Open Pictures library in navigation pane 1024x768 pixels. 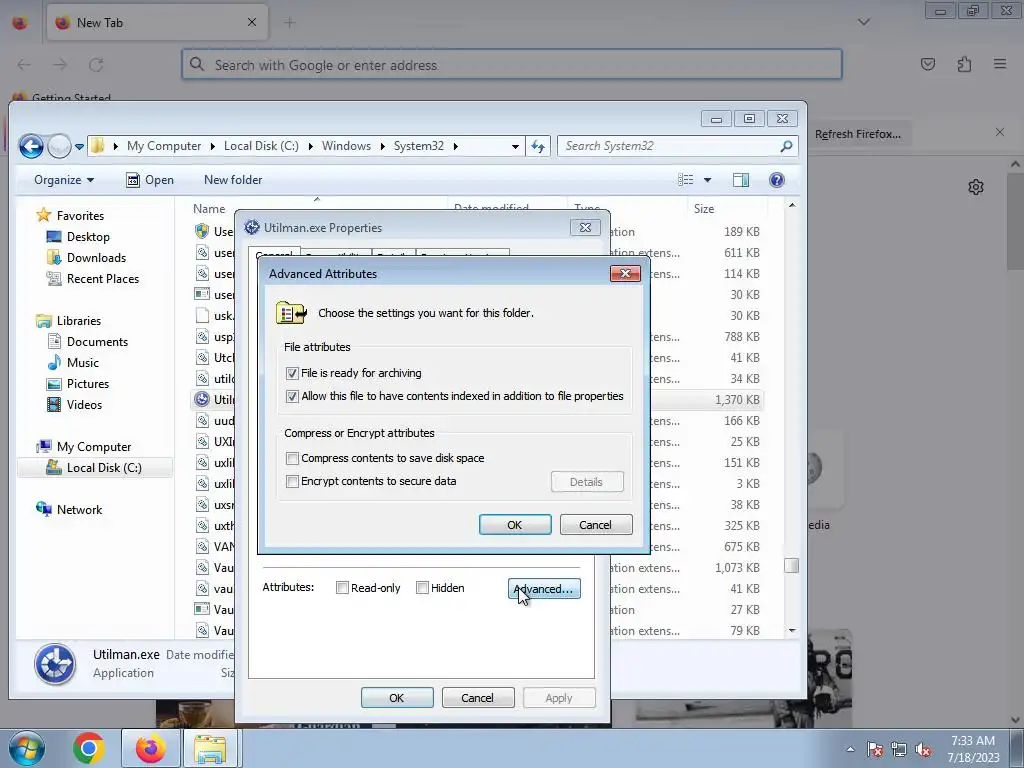point(78,383)
